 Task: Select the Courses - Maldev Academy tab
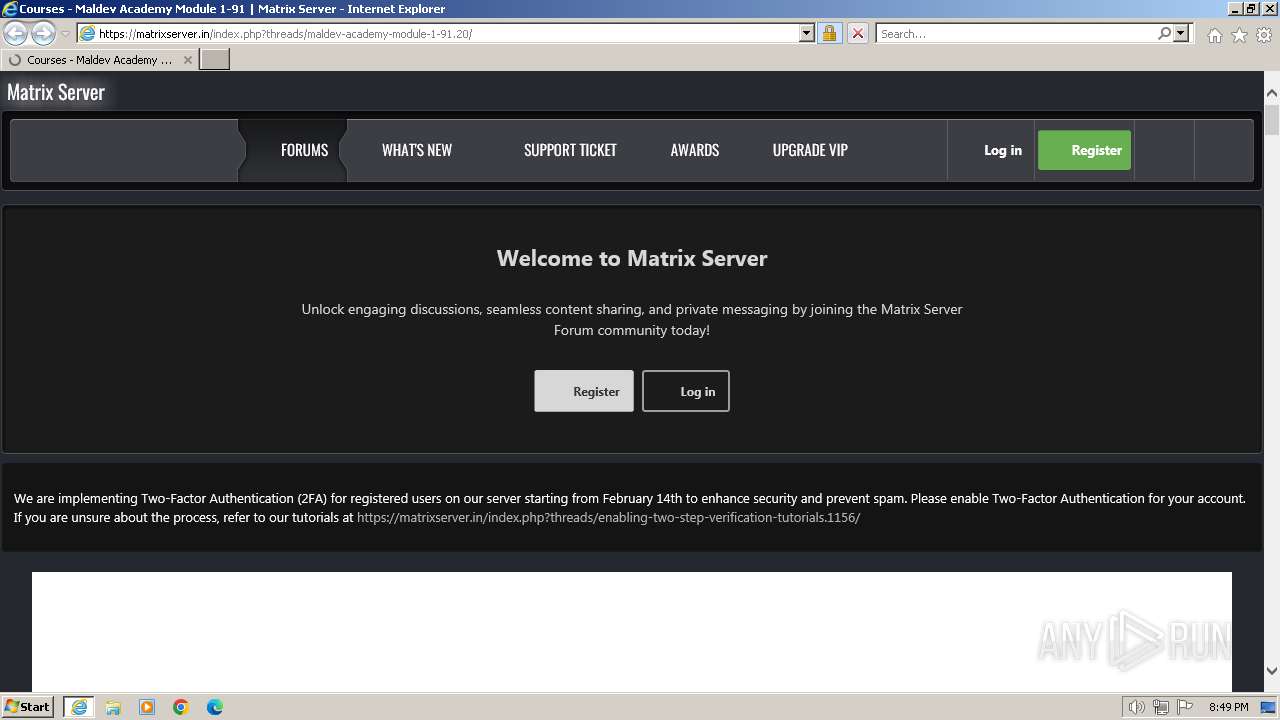[x=99, y=60]
